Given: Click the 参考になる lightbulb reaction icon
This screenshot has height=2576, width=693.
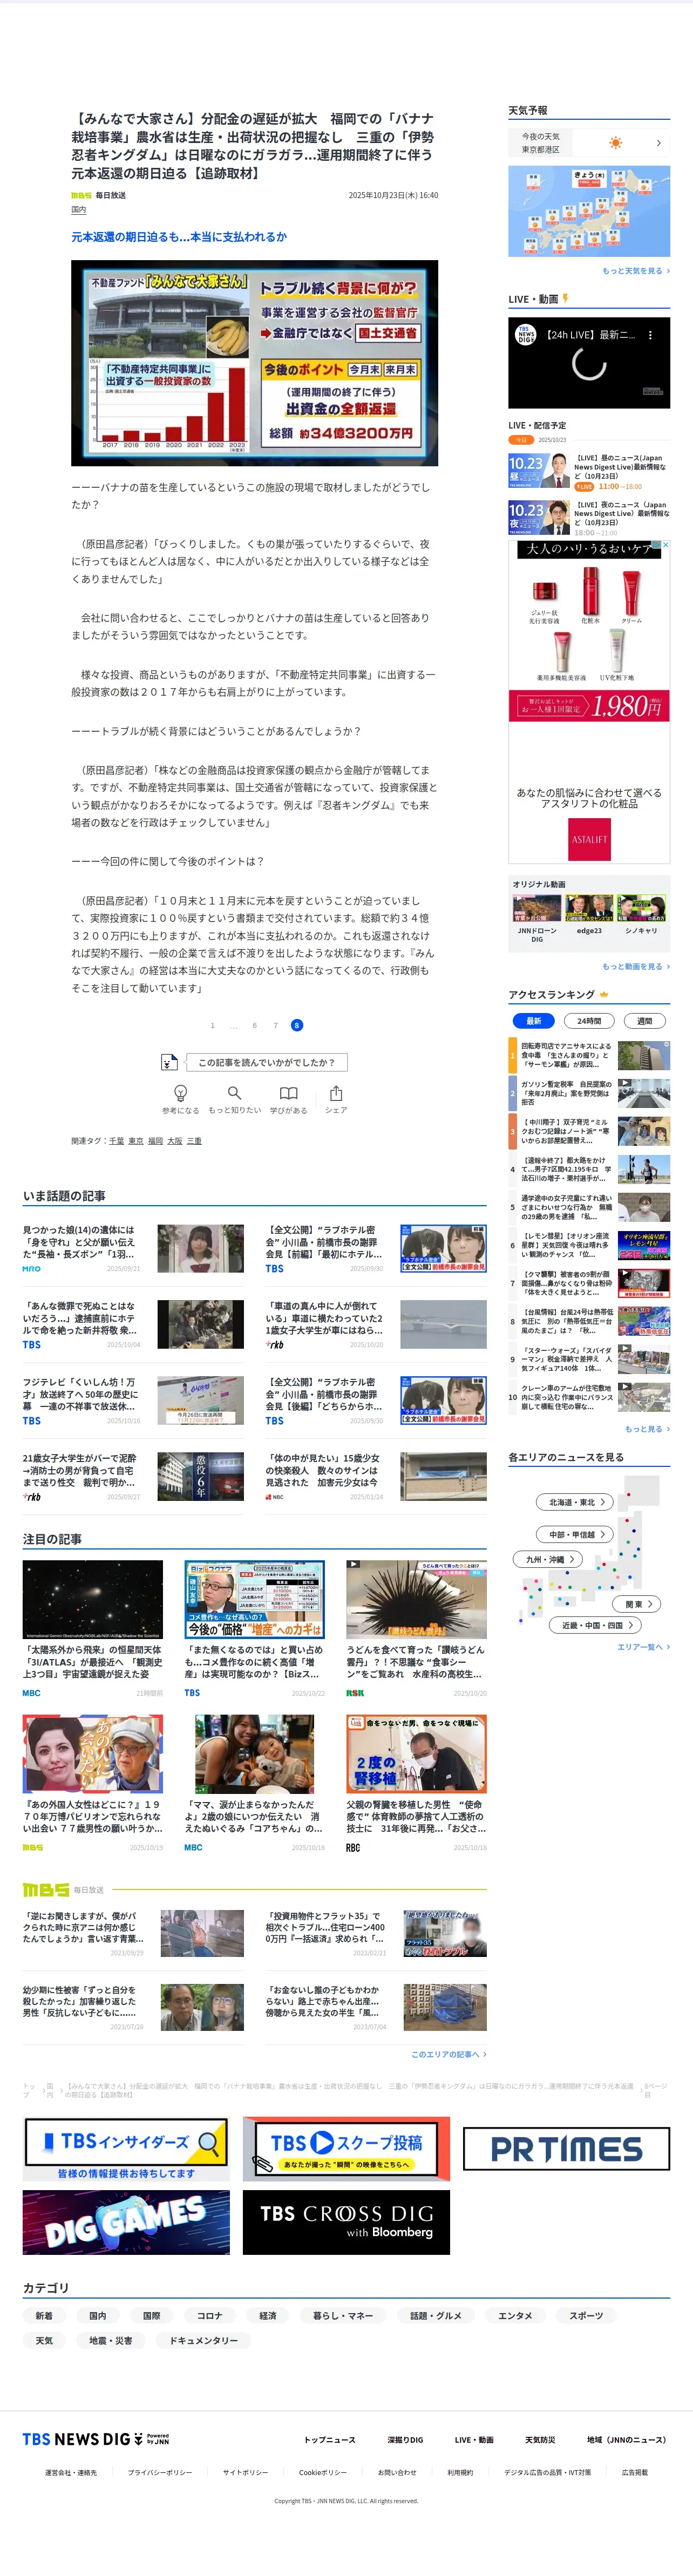Looking at the screenshot, I should tap(181, 1093).
